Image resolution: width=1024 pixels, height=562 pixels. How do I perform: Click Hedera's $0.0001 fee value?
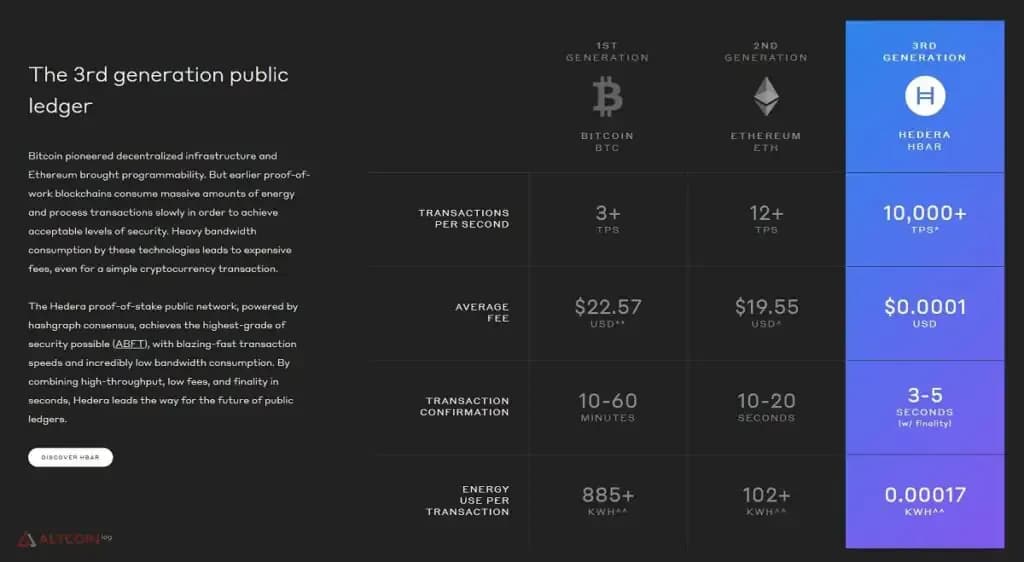tap(925, 313)
